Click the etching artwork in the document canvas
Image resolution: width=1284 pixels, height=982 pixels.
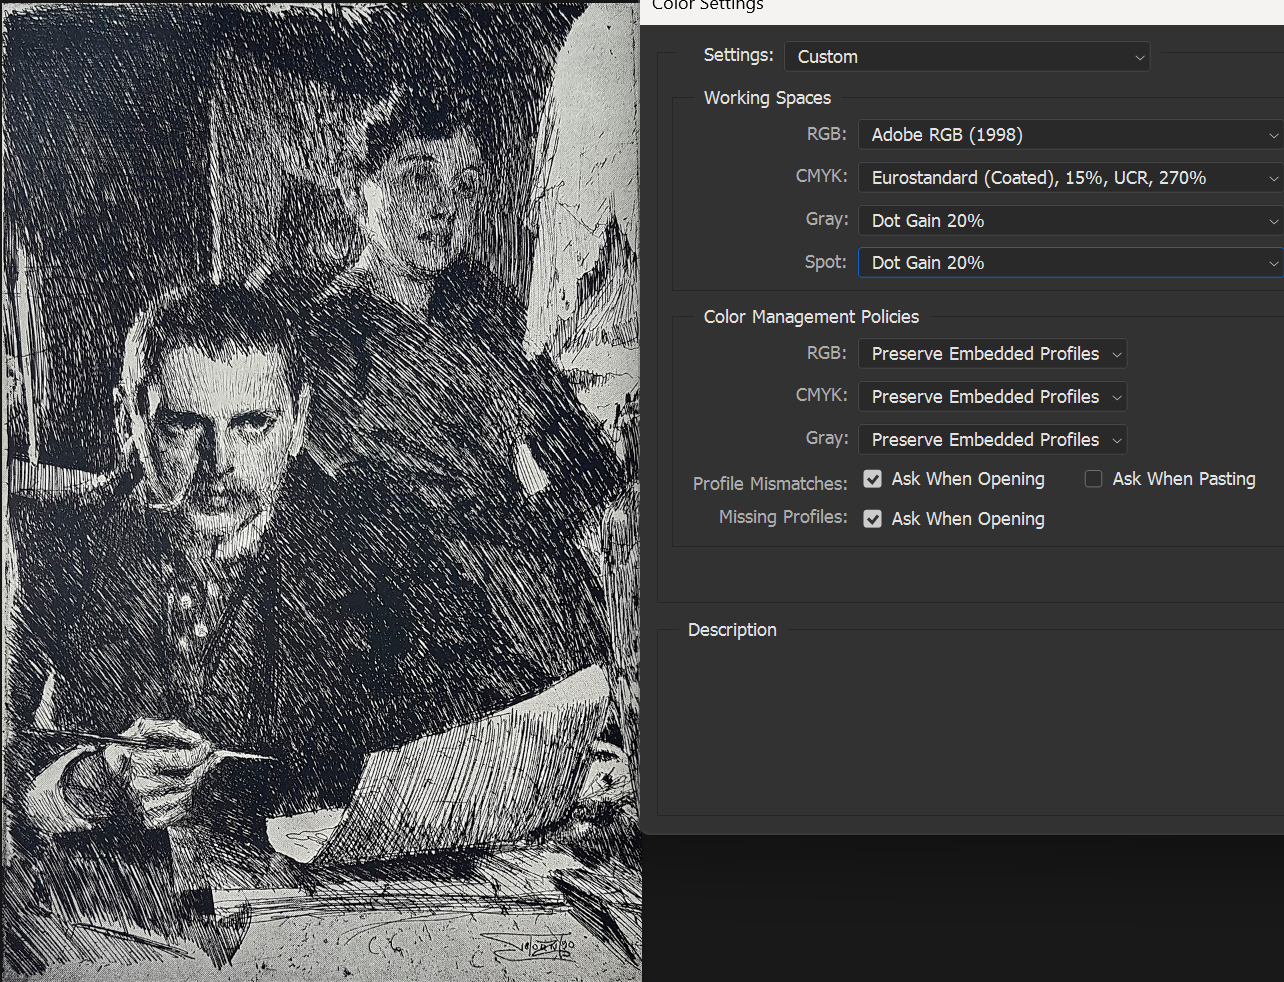(320, 491)
